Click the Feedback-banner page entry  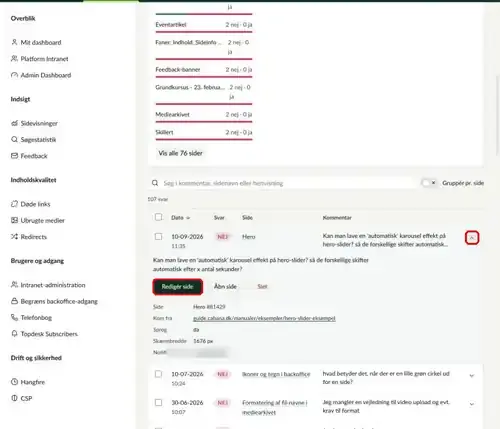(x=178, y=70)
